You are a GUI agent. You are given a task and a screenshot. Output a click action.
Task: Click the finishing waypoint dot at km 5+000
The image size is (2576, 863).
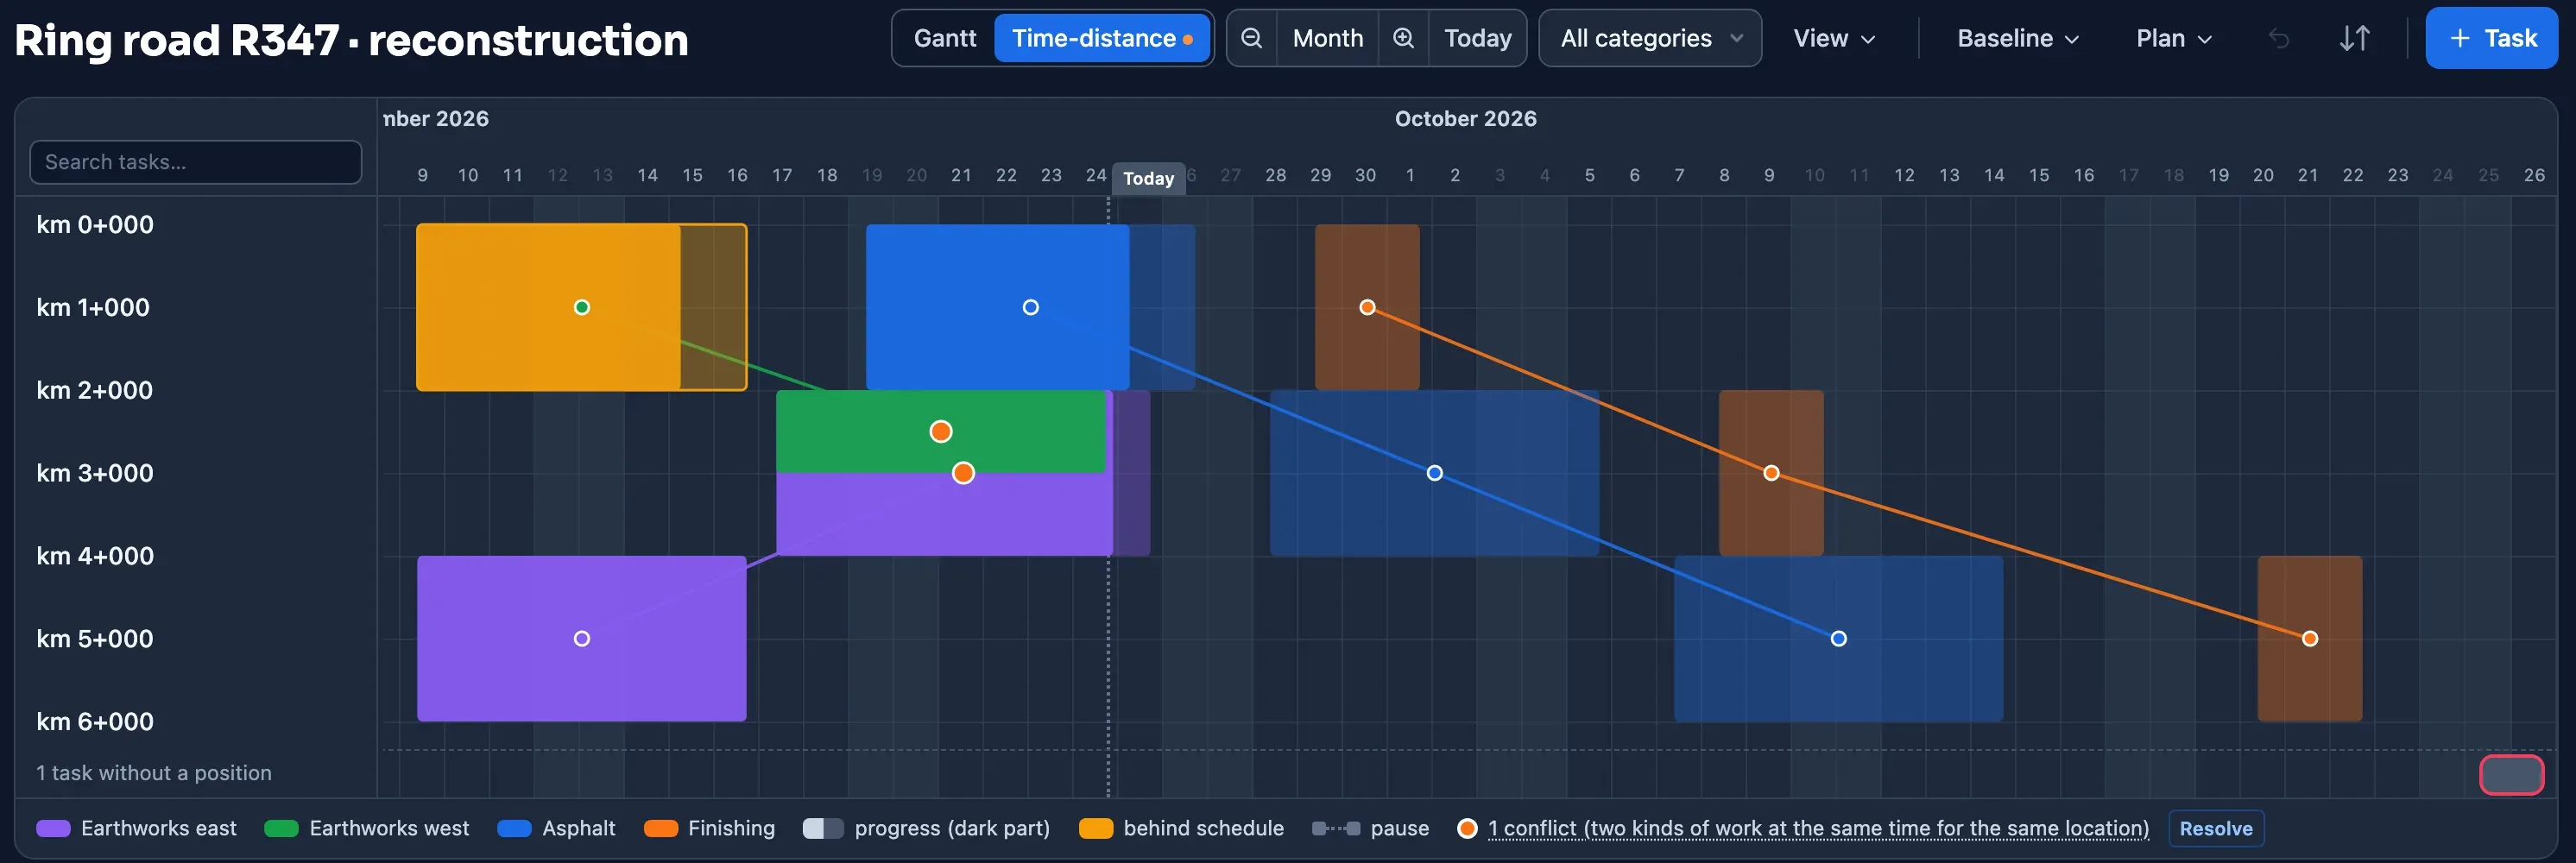point(2309,638)
